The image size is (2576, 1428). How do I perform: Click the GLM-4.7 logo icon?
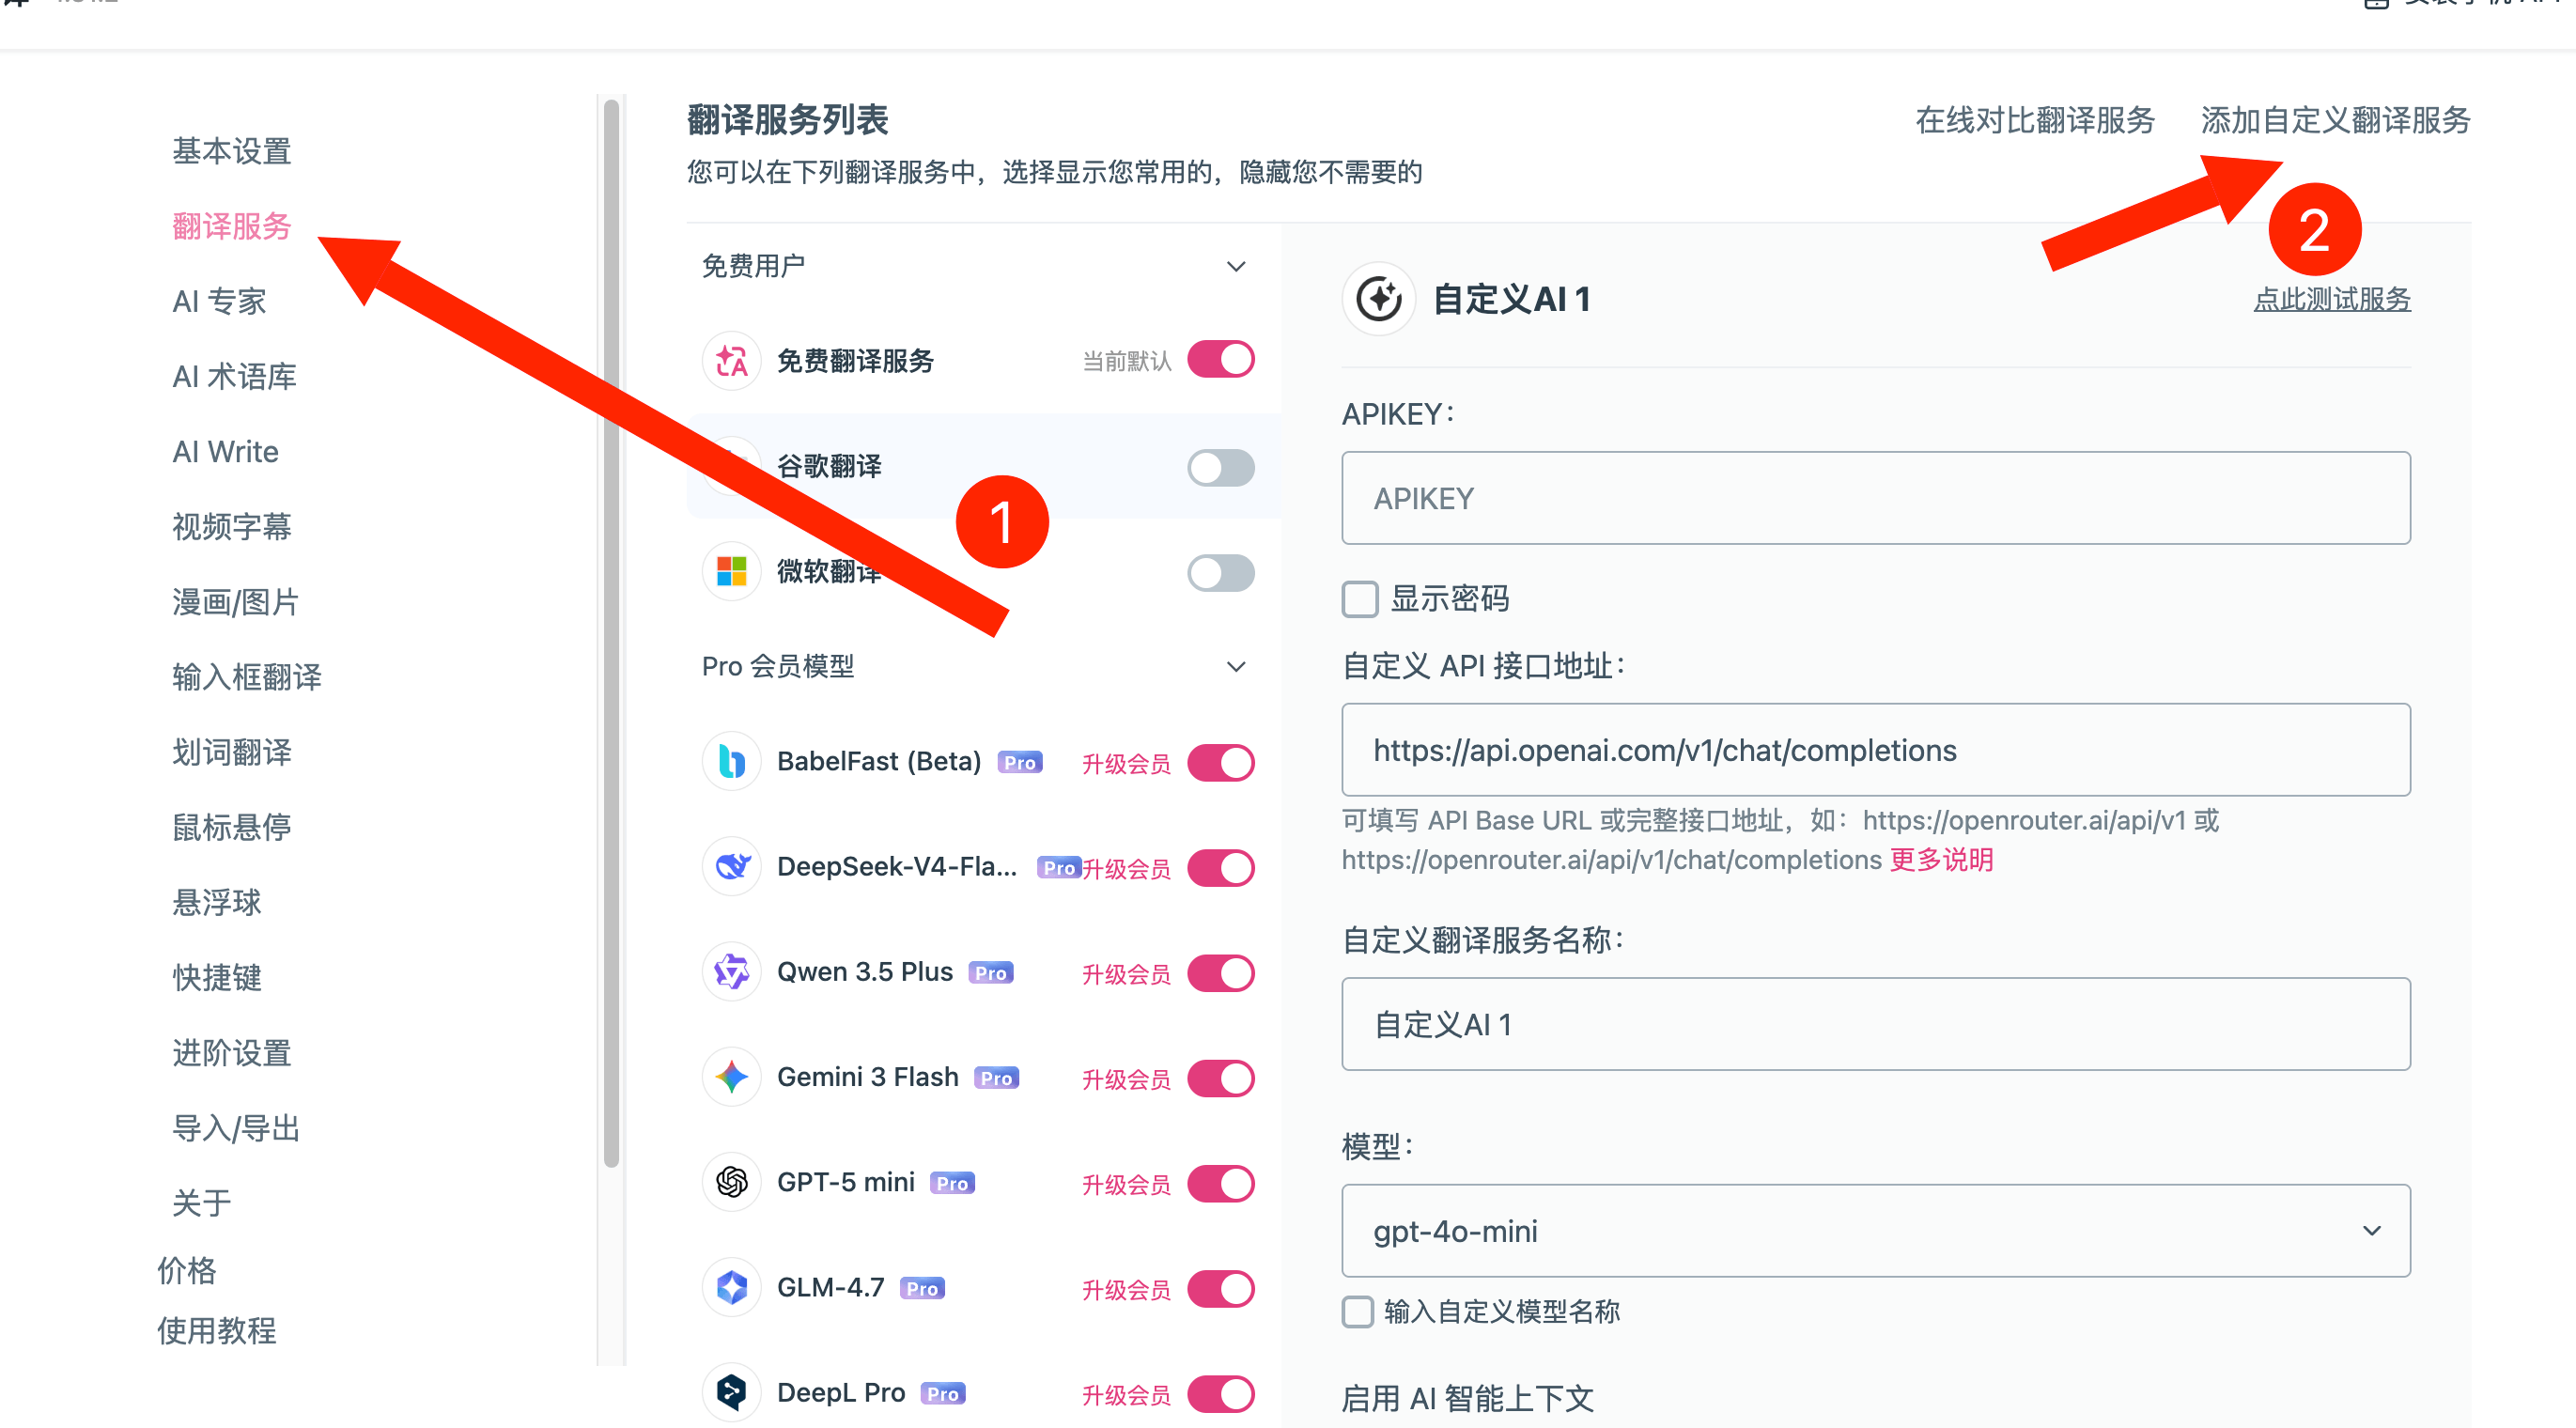[731, 1288]
